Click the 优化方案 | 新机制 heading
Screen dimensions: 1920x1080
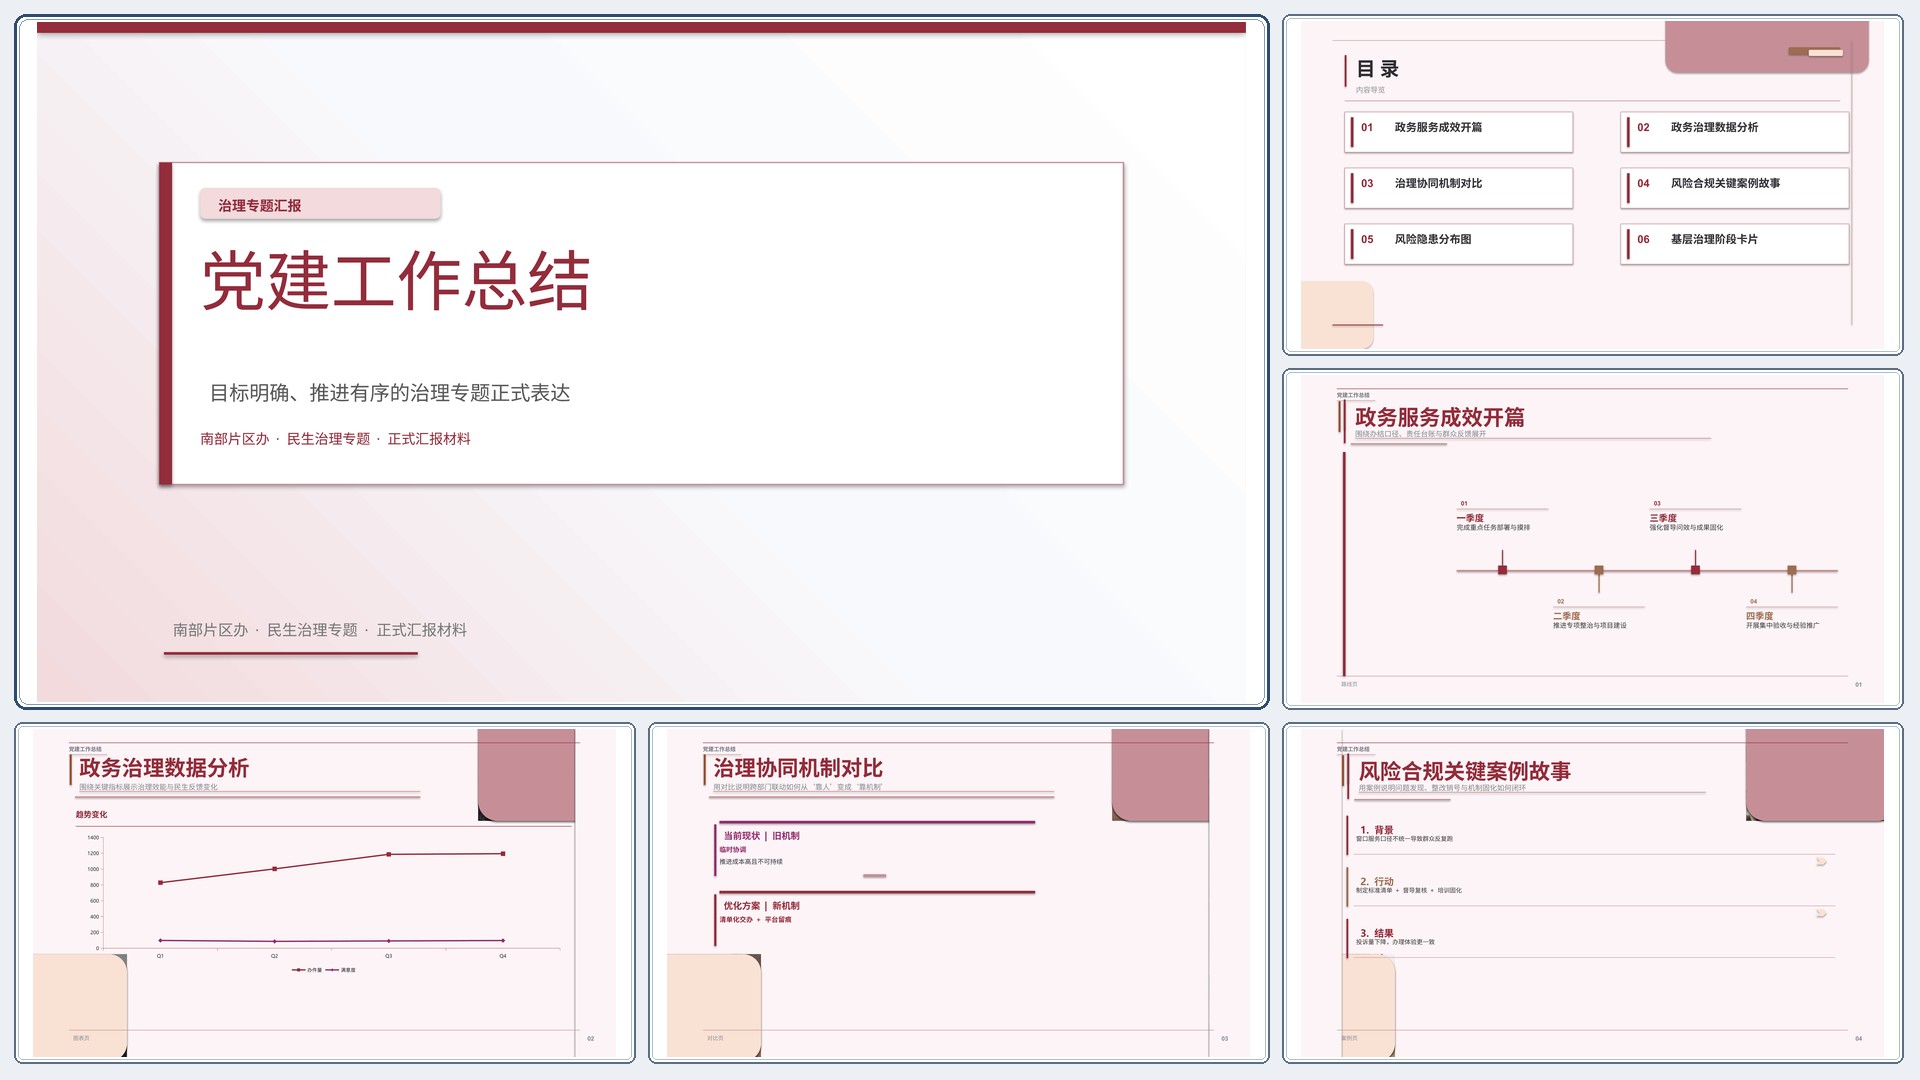pos(761,906)
